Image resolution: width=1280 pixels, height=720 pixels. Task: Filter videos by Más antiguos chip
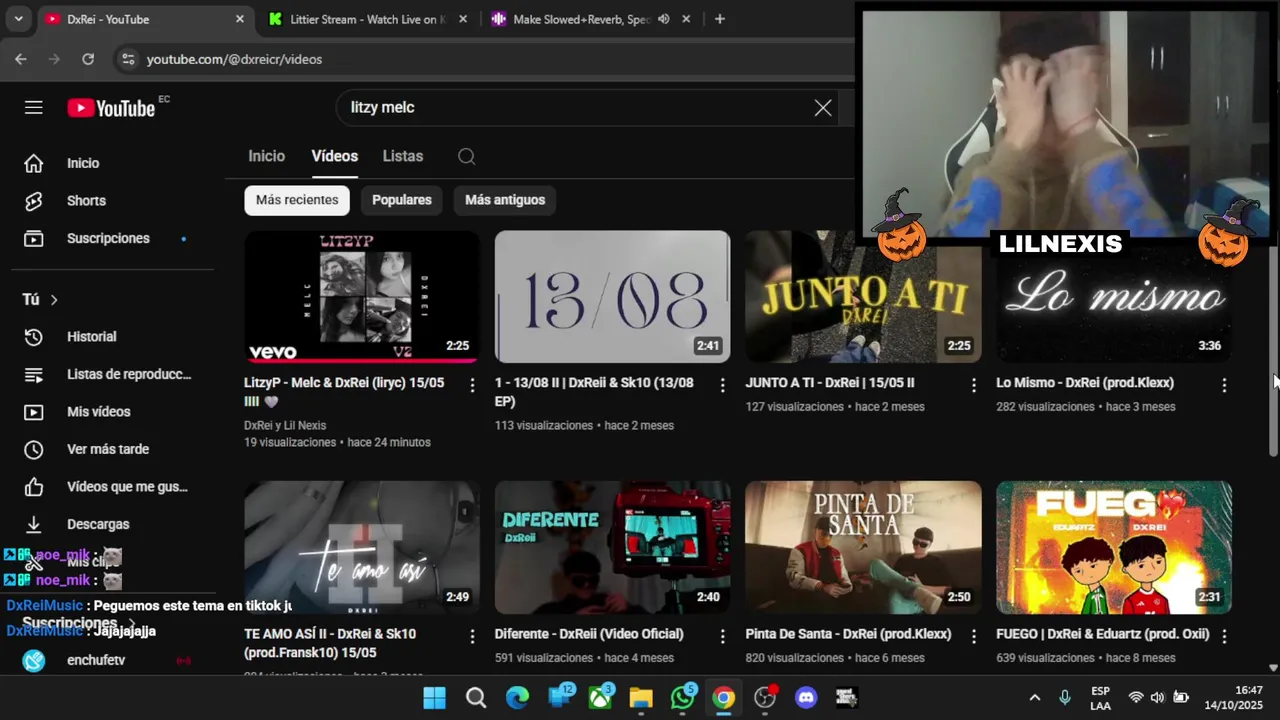point(505,200)
